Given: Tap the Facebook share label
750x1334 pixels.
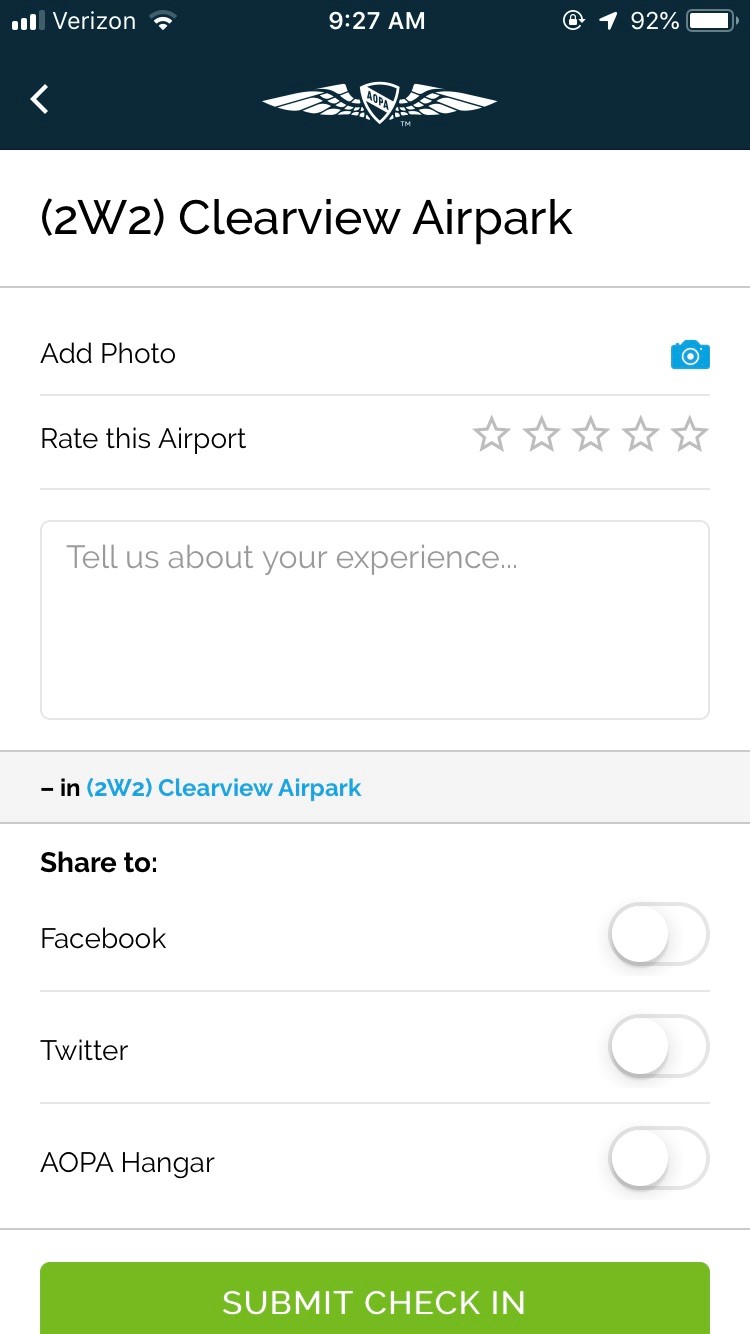Looking at the screenshot, I should pos(103,938).
